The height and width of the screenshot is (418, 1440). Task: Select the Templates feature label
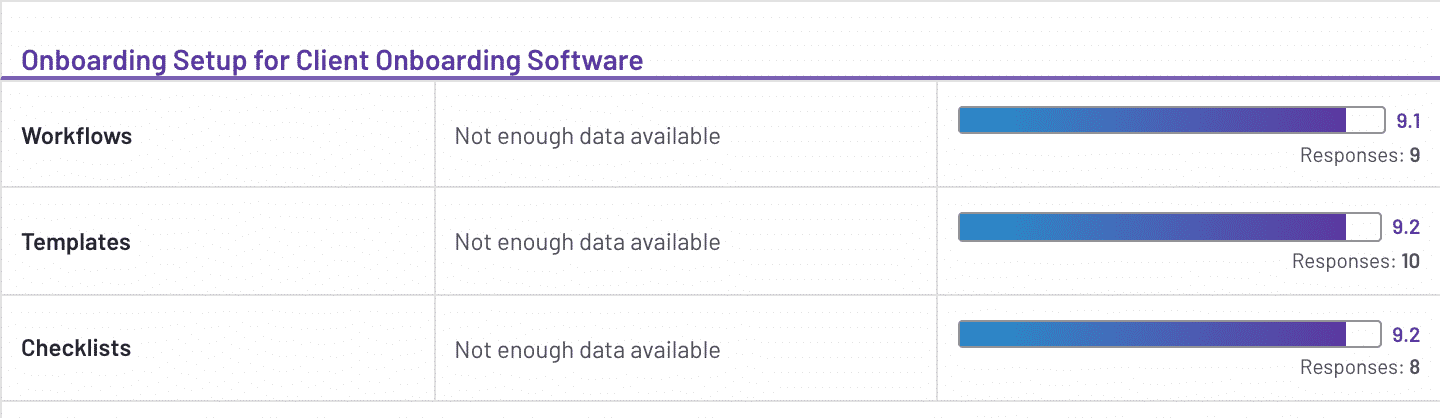click(x=76, y=242)
